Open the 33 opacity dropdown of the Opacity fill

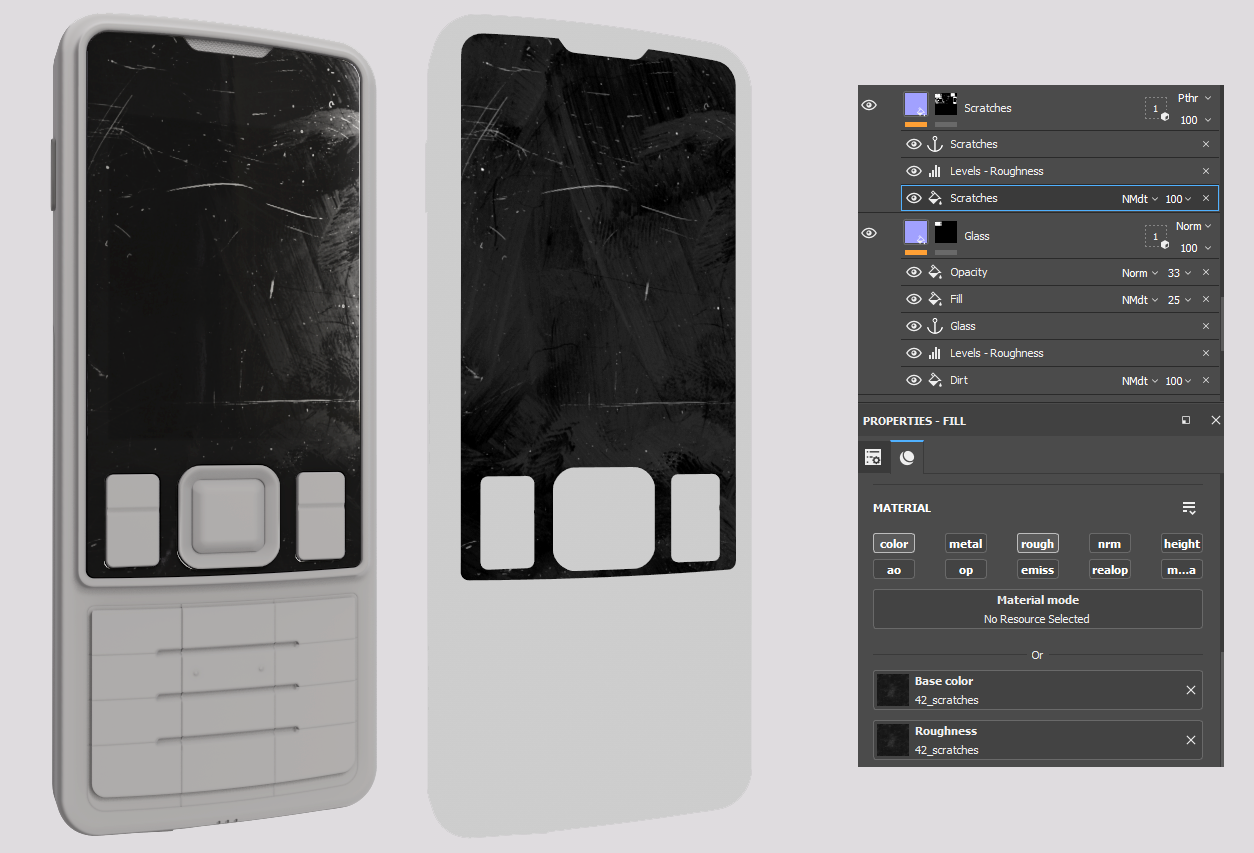pyautogui.click(x=1180, y=273)
